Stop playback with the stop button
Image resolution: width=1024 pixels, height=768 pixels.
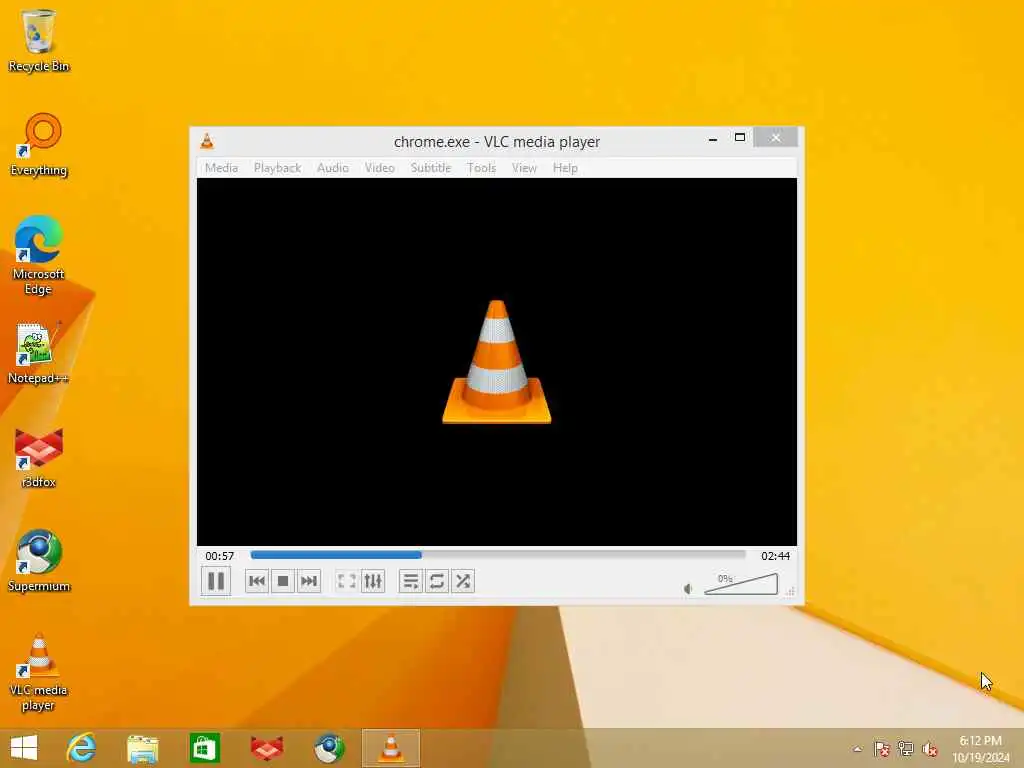click(x=283, y=581)
